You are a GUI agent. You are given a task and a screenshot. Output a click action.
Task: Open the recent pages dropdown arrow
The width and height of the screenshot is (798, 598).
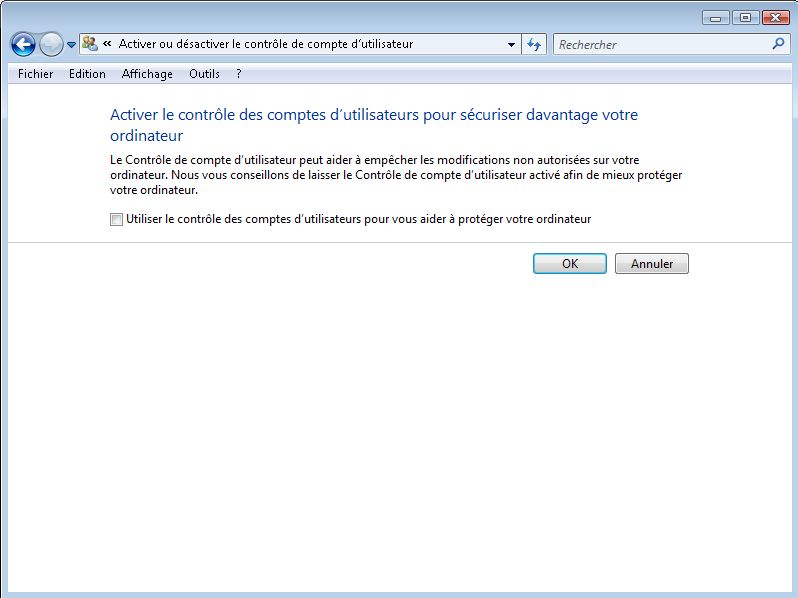(72, 45)
